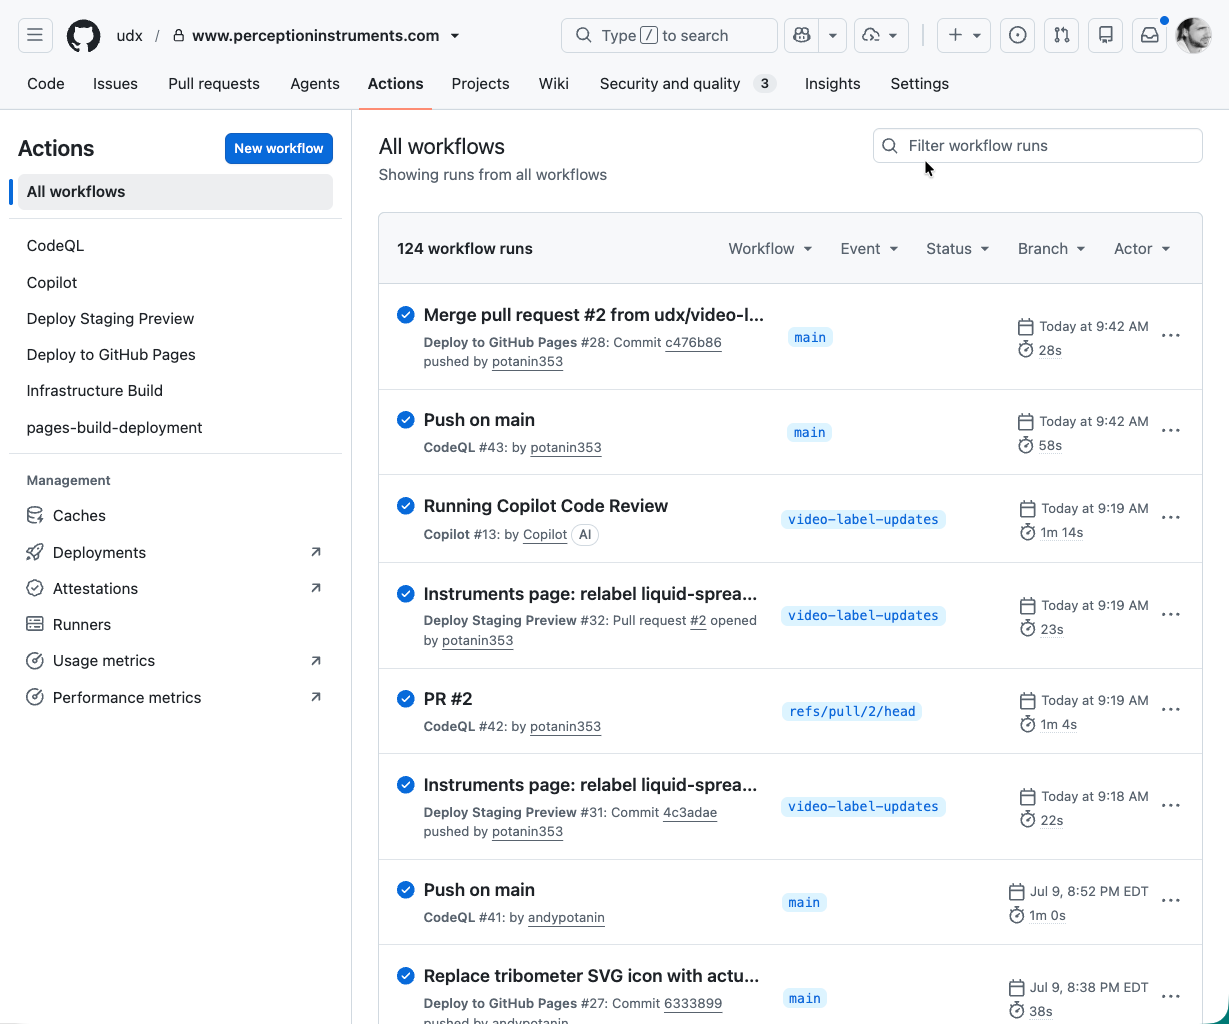The height and width of the screenshot is (1024, 1229).
Task: Open the hamburger navigation menu
Action: pos(35,35)
